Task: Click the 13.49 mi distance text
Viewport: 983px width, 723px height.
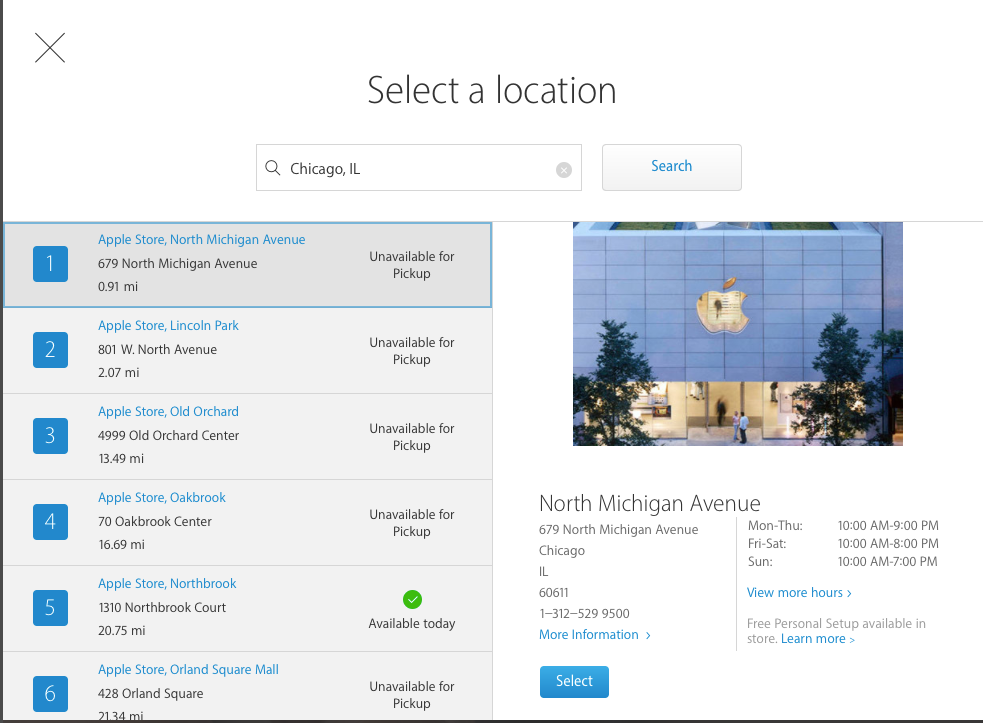Action: 121,458
